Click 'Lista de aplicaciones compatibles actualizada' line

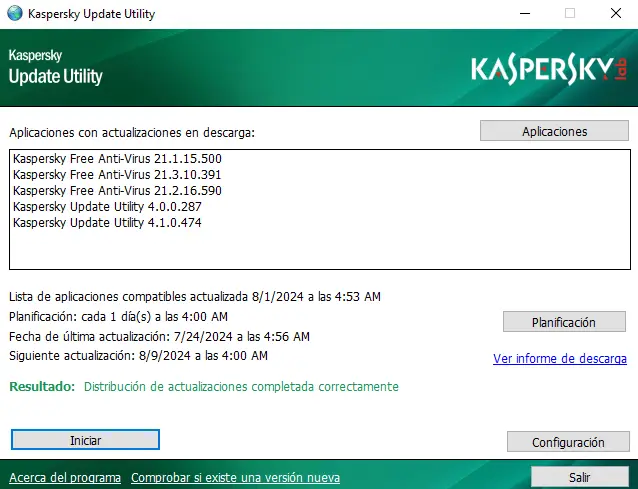pyautogui.click(x=194, y=297)
